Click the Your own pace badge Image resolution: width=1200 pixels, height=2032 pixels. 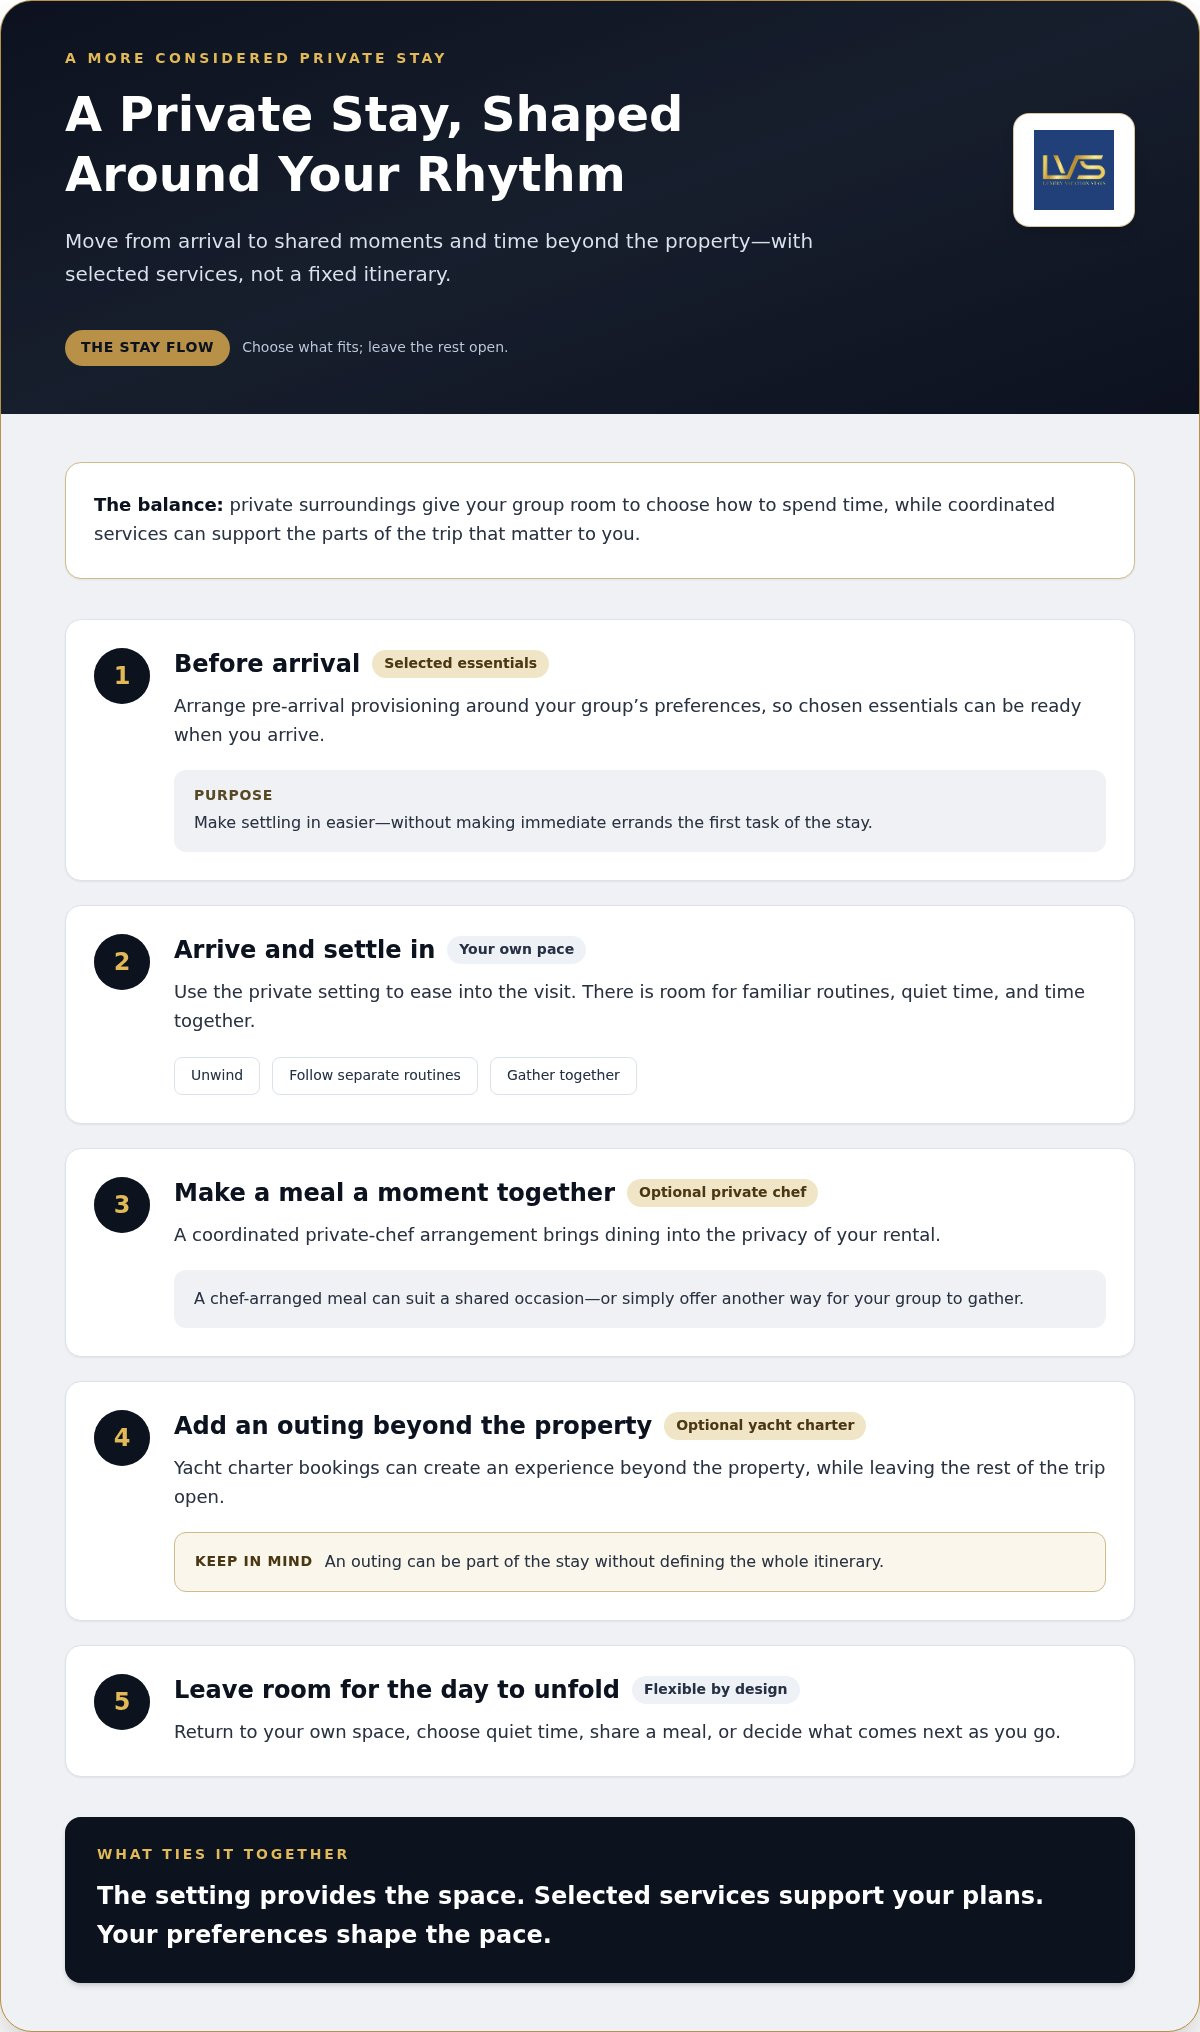516,950
